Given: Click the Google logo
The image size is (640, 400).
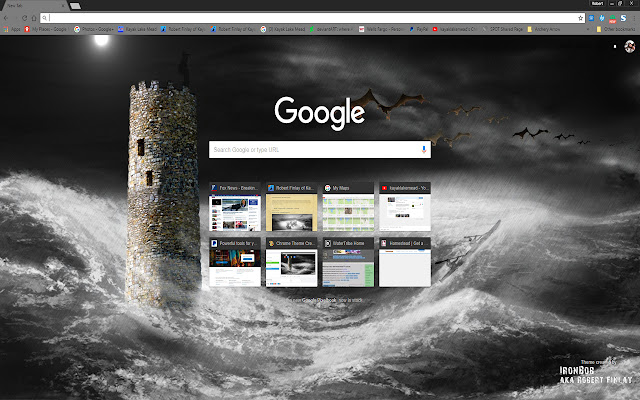Looking at the screenshot, I should pyautogui.click(x=320, y=113).
